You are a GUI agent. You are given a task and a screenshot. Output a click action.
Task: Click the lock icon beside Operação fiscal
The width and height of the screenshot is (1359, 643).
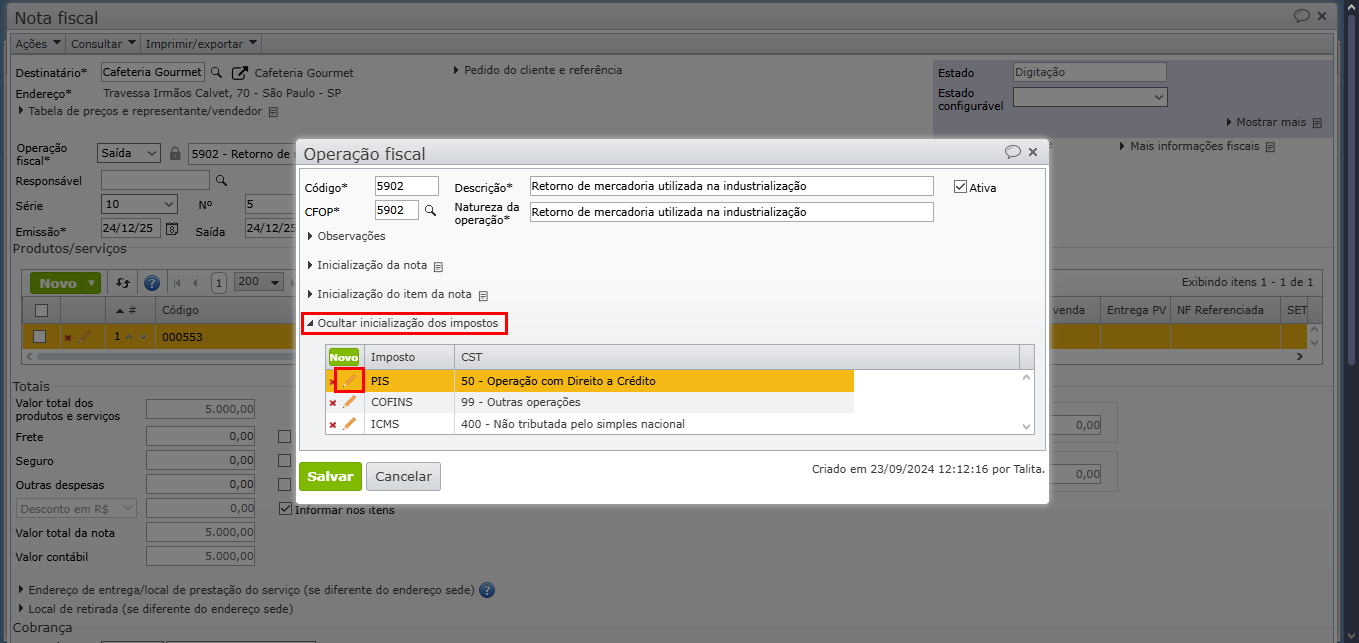[x=175, y=154]
